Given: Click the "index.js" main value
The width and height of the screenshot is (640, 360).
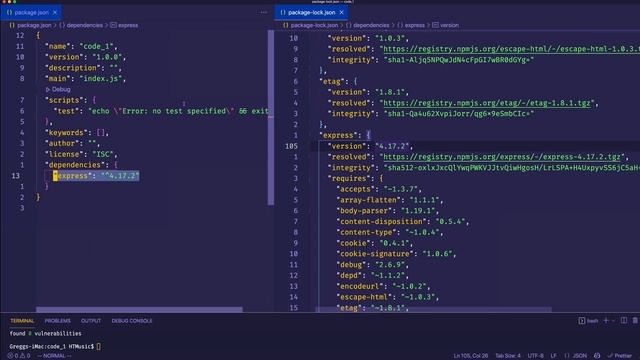Looking at the screenshot, I should click(x=101, y=79).
